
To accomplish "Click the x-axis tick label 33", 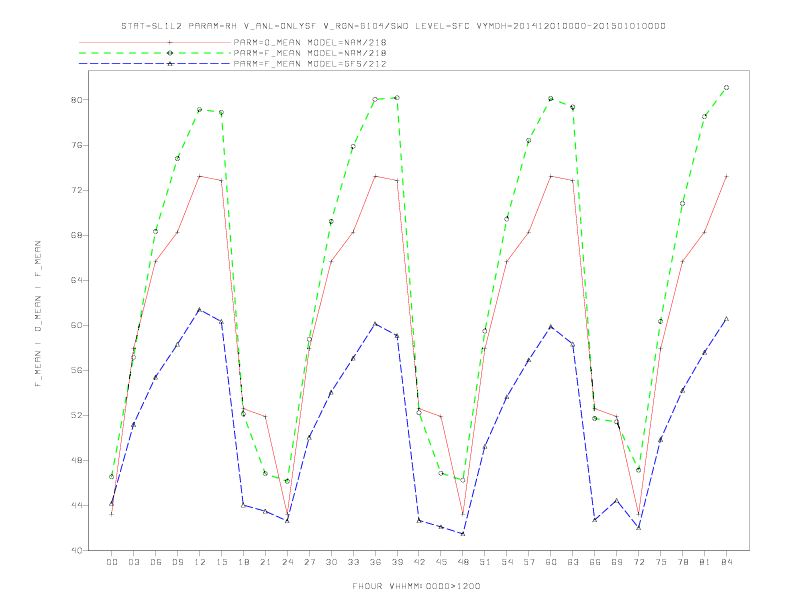I will (353, 562).
